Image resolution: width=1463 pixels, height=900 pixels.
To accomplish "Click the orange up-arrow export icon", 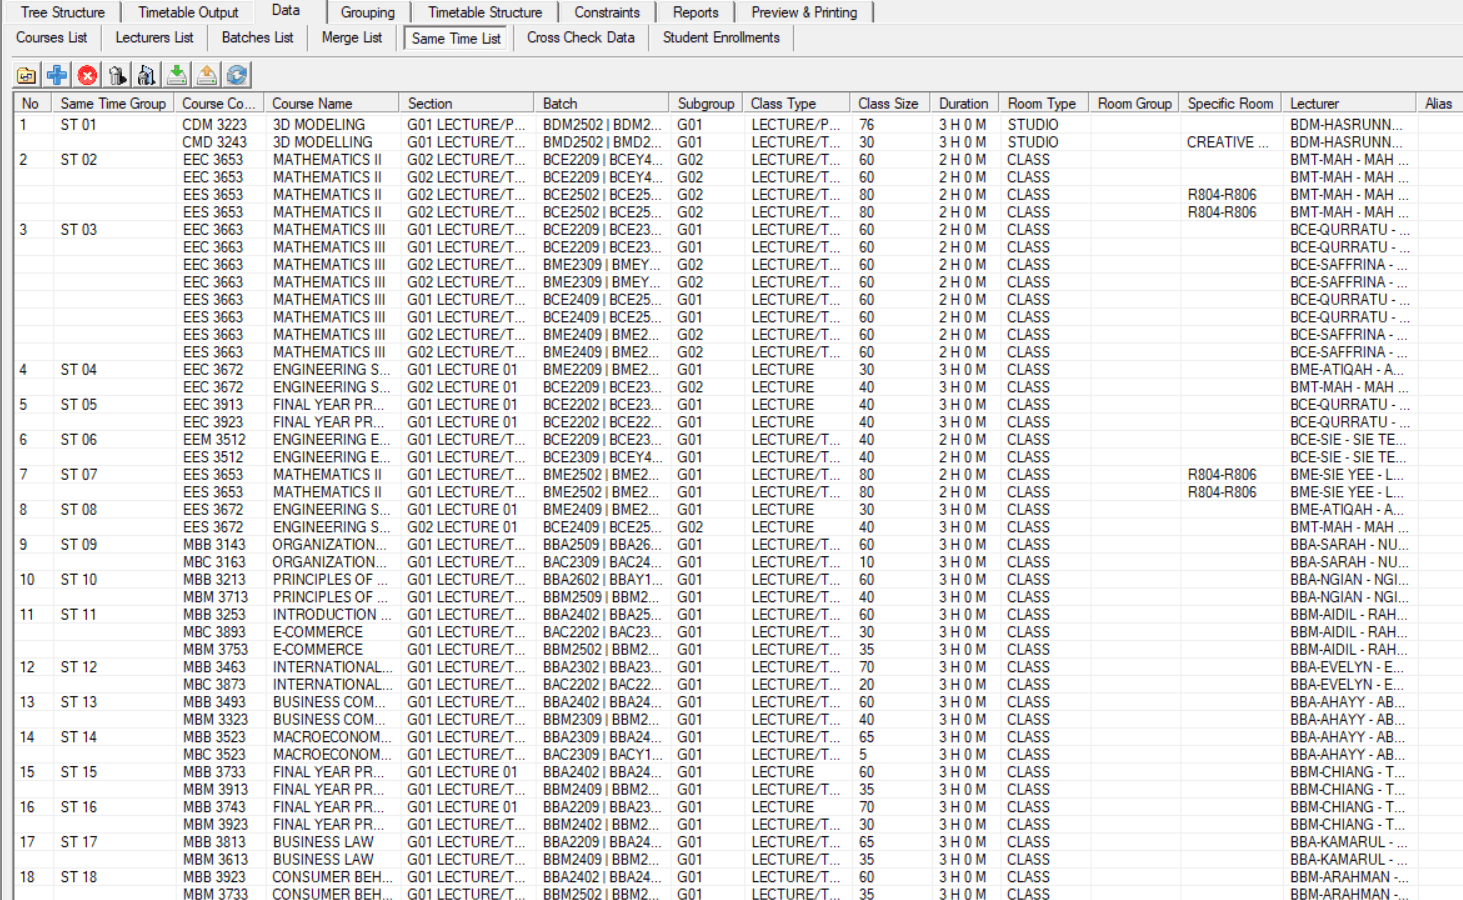I will 207,75.
